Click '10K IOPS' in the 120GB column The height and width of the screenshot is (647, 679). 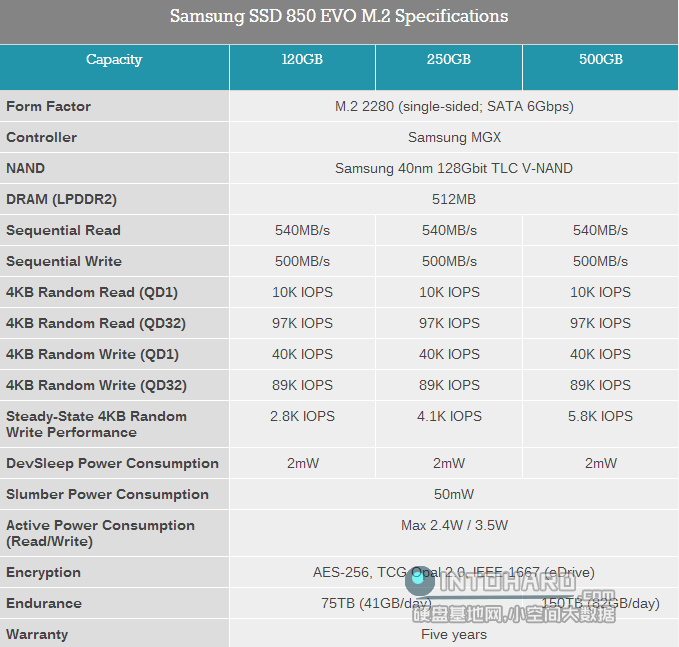(x=302, y=292)
